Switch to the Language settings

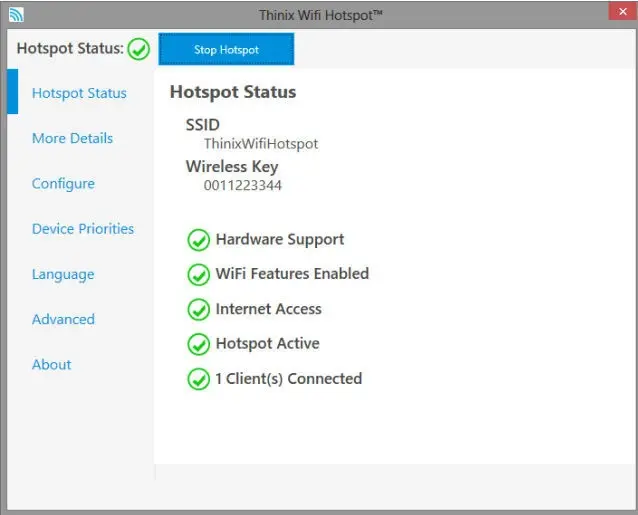coord(63,274)
